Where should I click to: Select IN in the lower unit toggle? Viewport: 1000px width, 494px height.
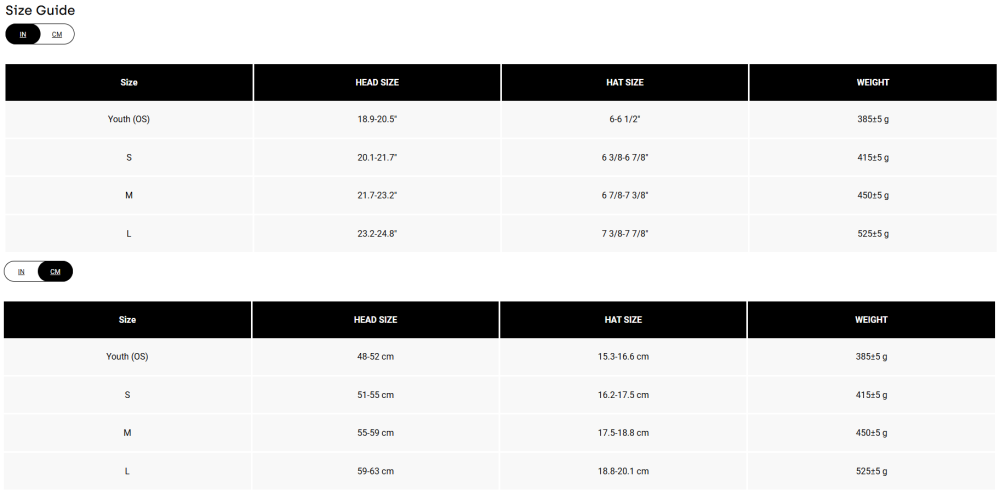(x=21, y=272)
